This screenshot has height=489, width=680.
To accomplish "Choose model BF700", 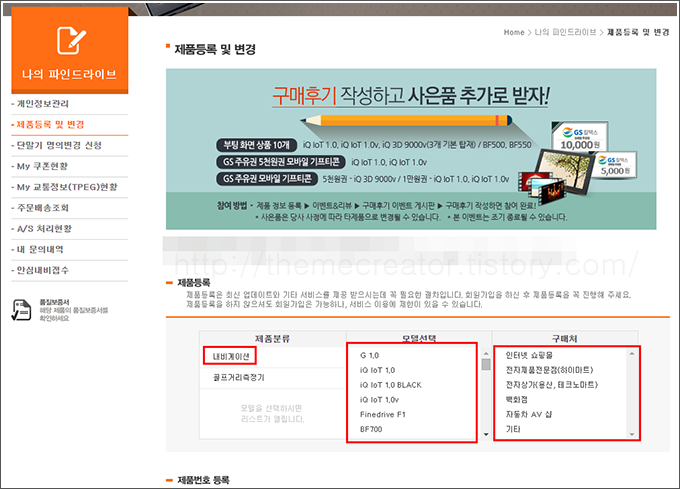I will coord(371,429).
